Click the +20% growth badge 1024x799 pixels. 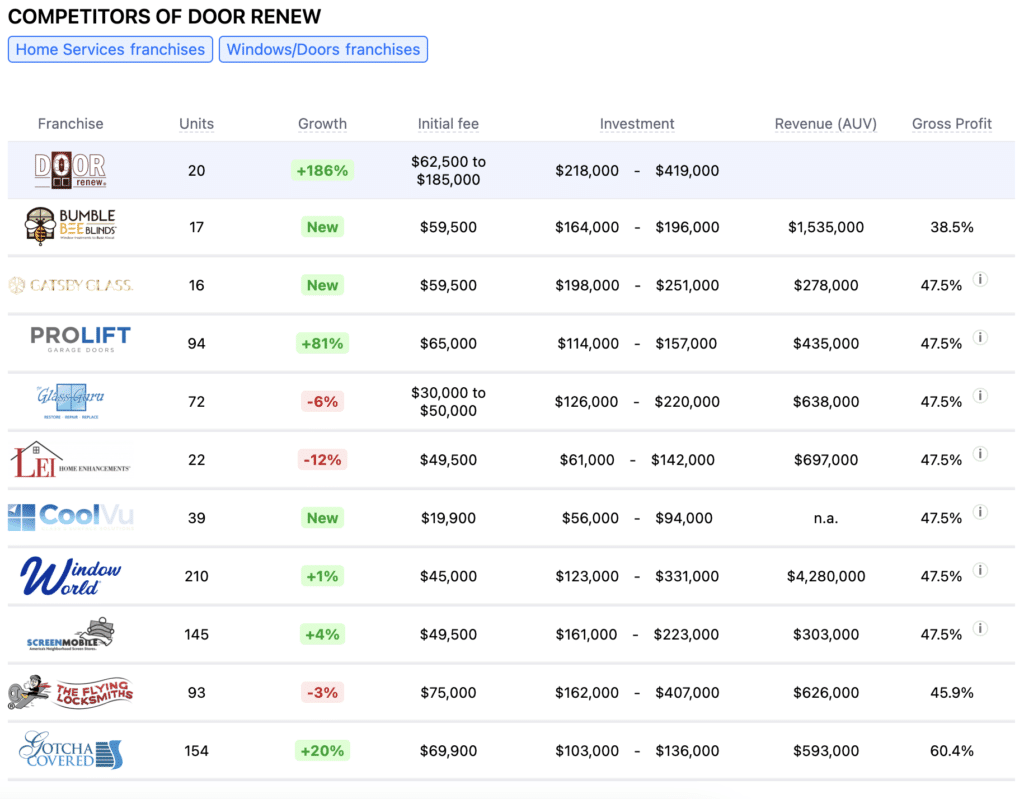click(x=323, y=750)
